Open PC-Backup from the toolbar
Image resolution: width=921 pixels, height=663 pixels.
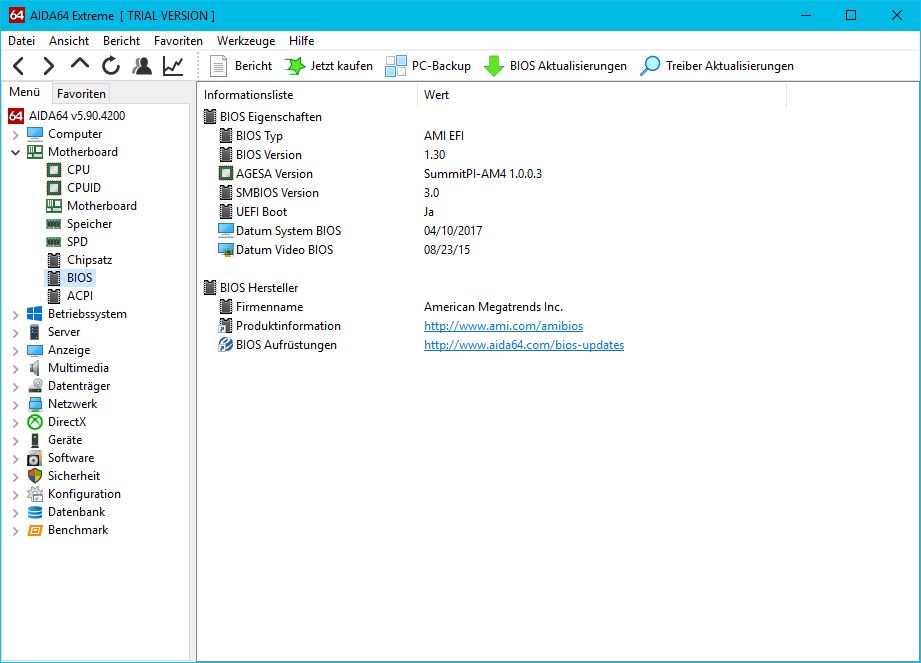coord(428,66)
